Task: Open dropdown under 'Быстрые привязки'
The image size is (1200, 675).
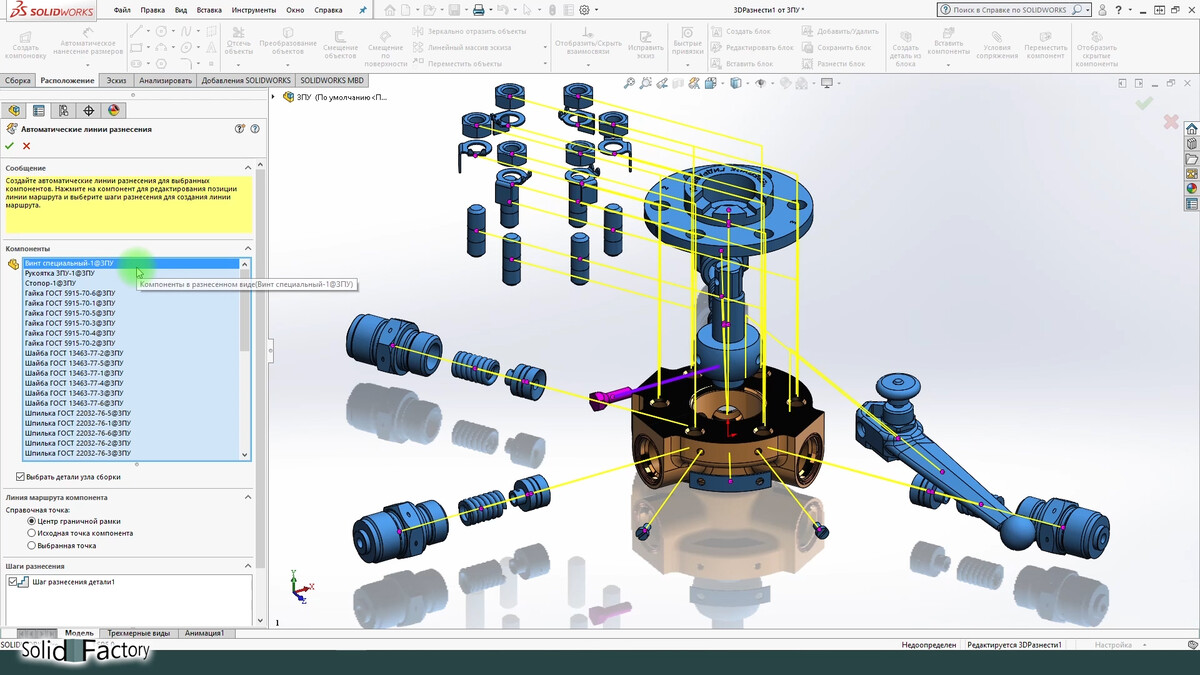Action: (x=687, y=65)
